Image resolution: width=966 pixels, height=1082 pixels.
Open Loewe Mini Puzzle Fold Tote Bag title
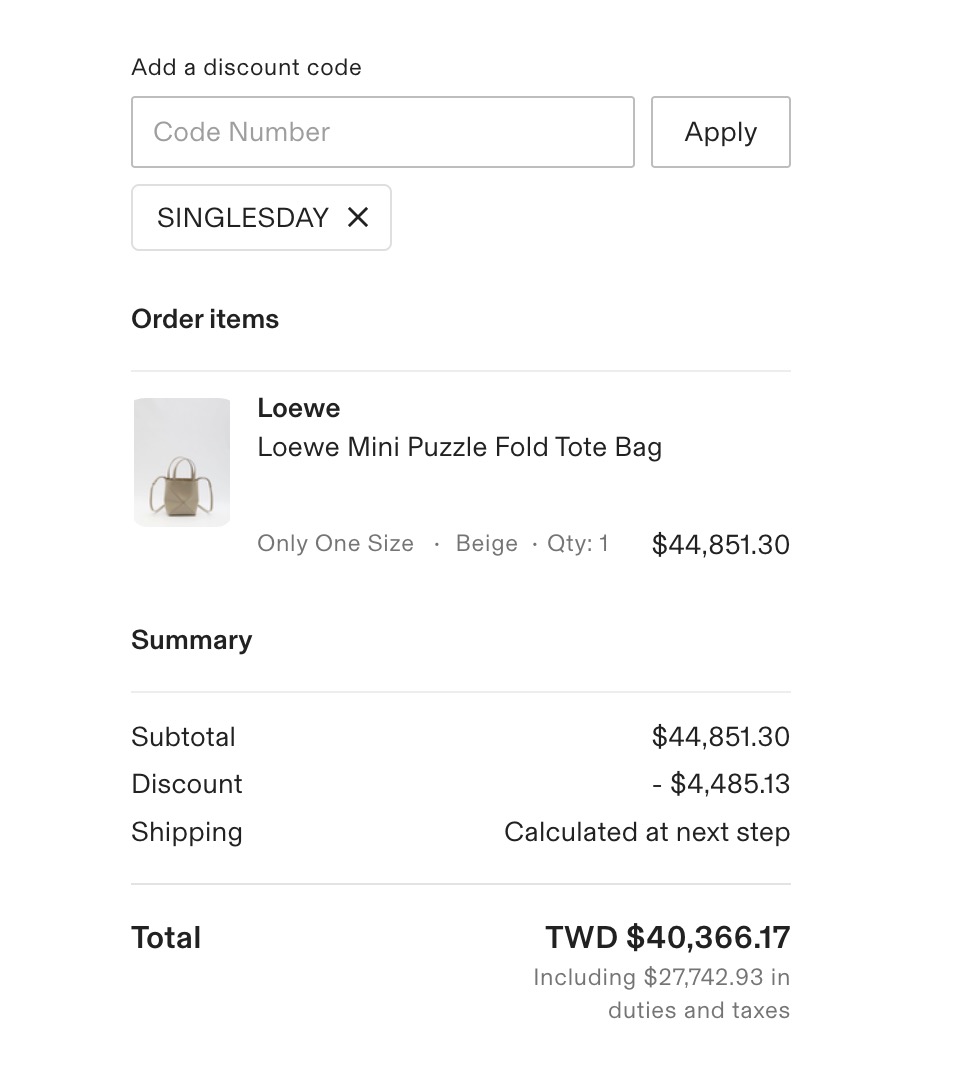click(459, 447)
